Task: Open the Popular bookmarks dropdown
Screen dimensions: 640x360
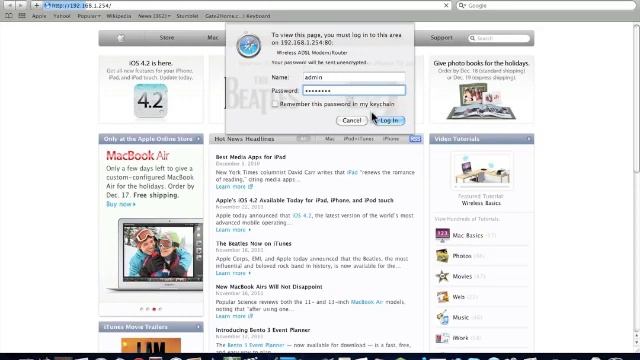Action: coord(89,16)
